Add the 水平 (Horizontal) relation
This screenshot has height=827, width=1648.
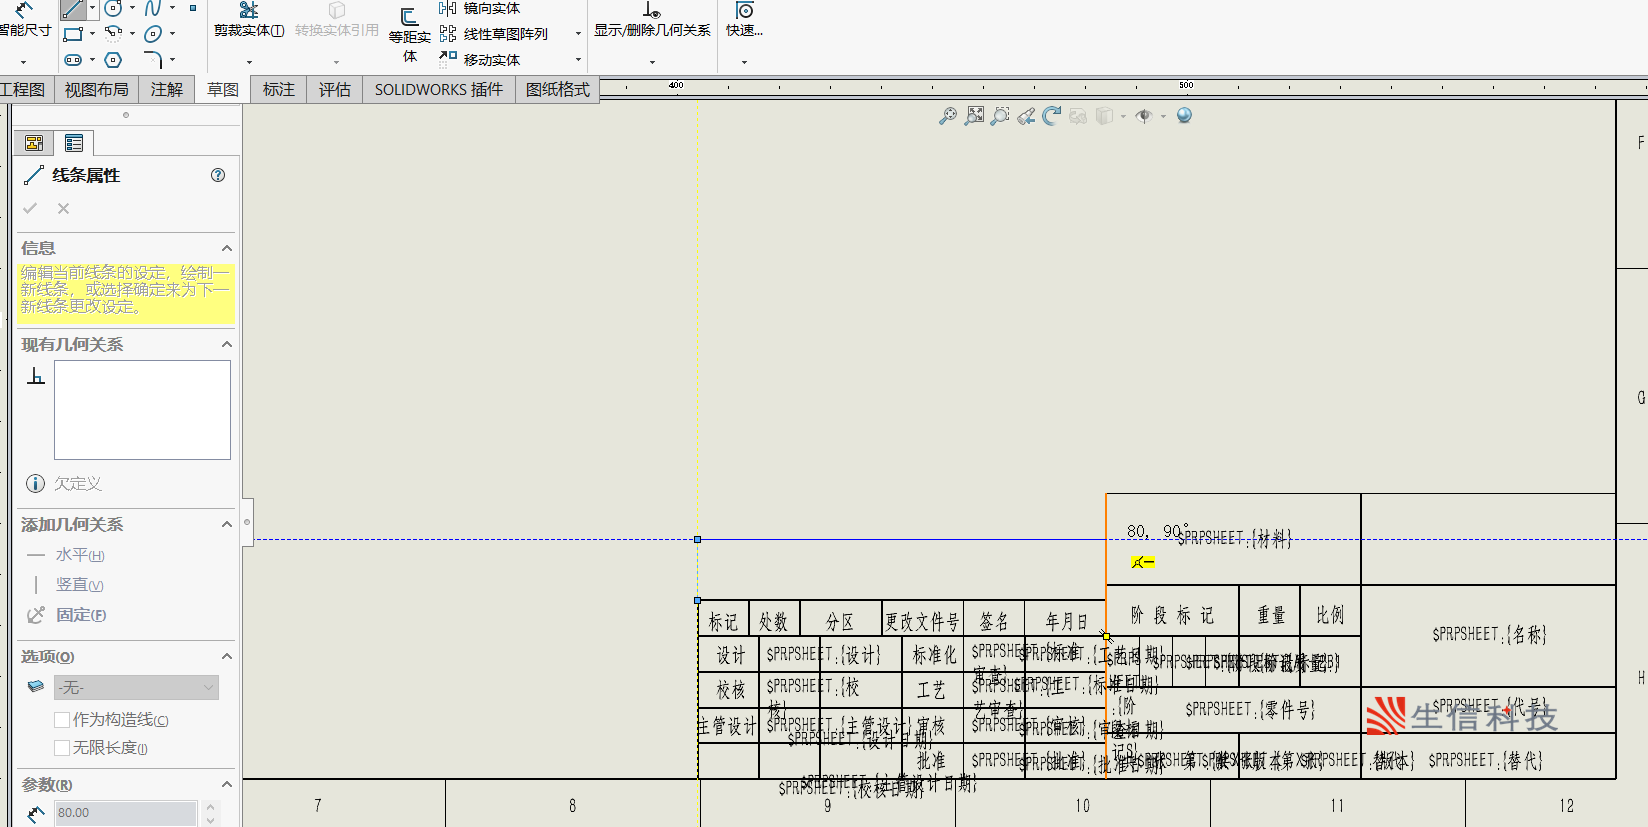(x=79, y=555)
